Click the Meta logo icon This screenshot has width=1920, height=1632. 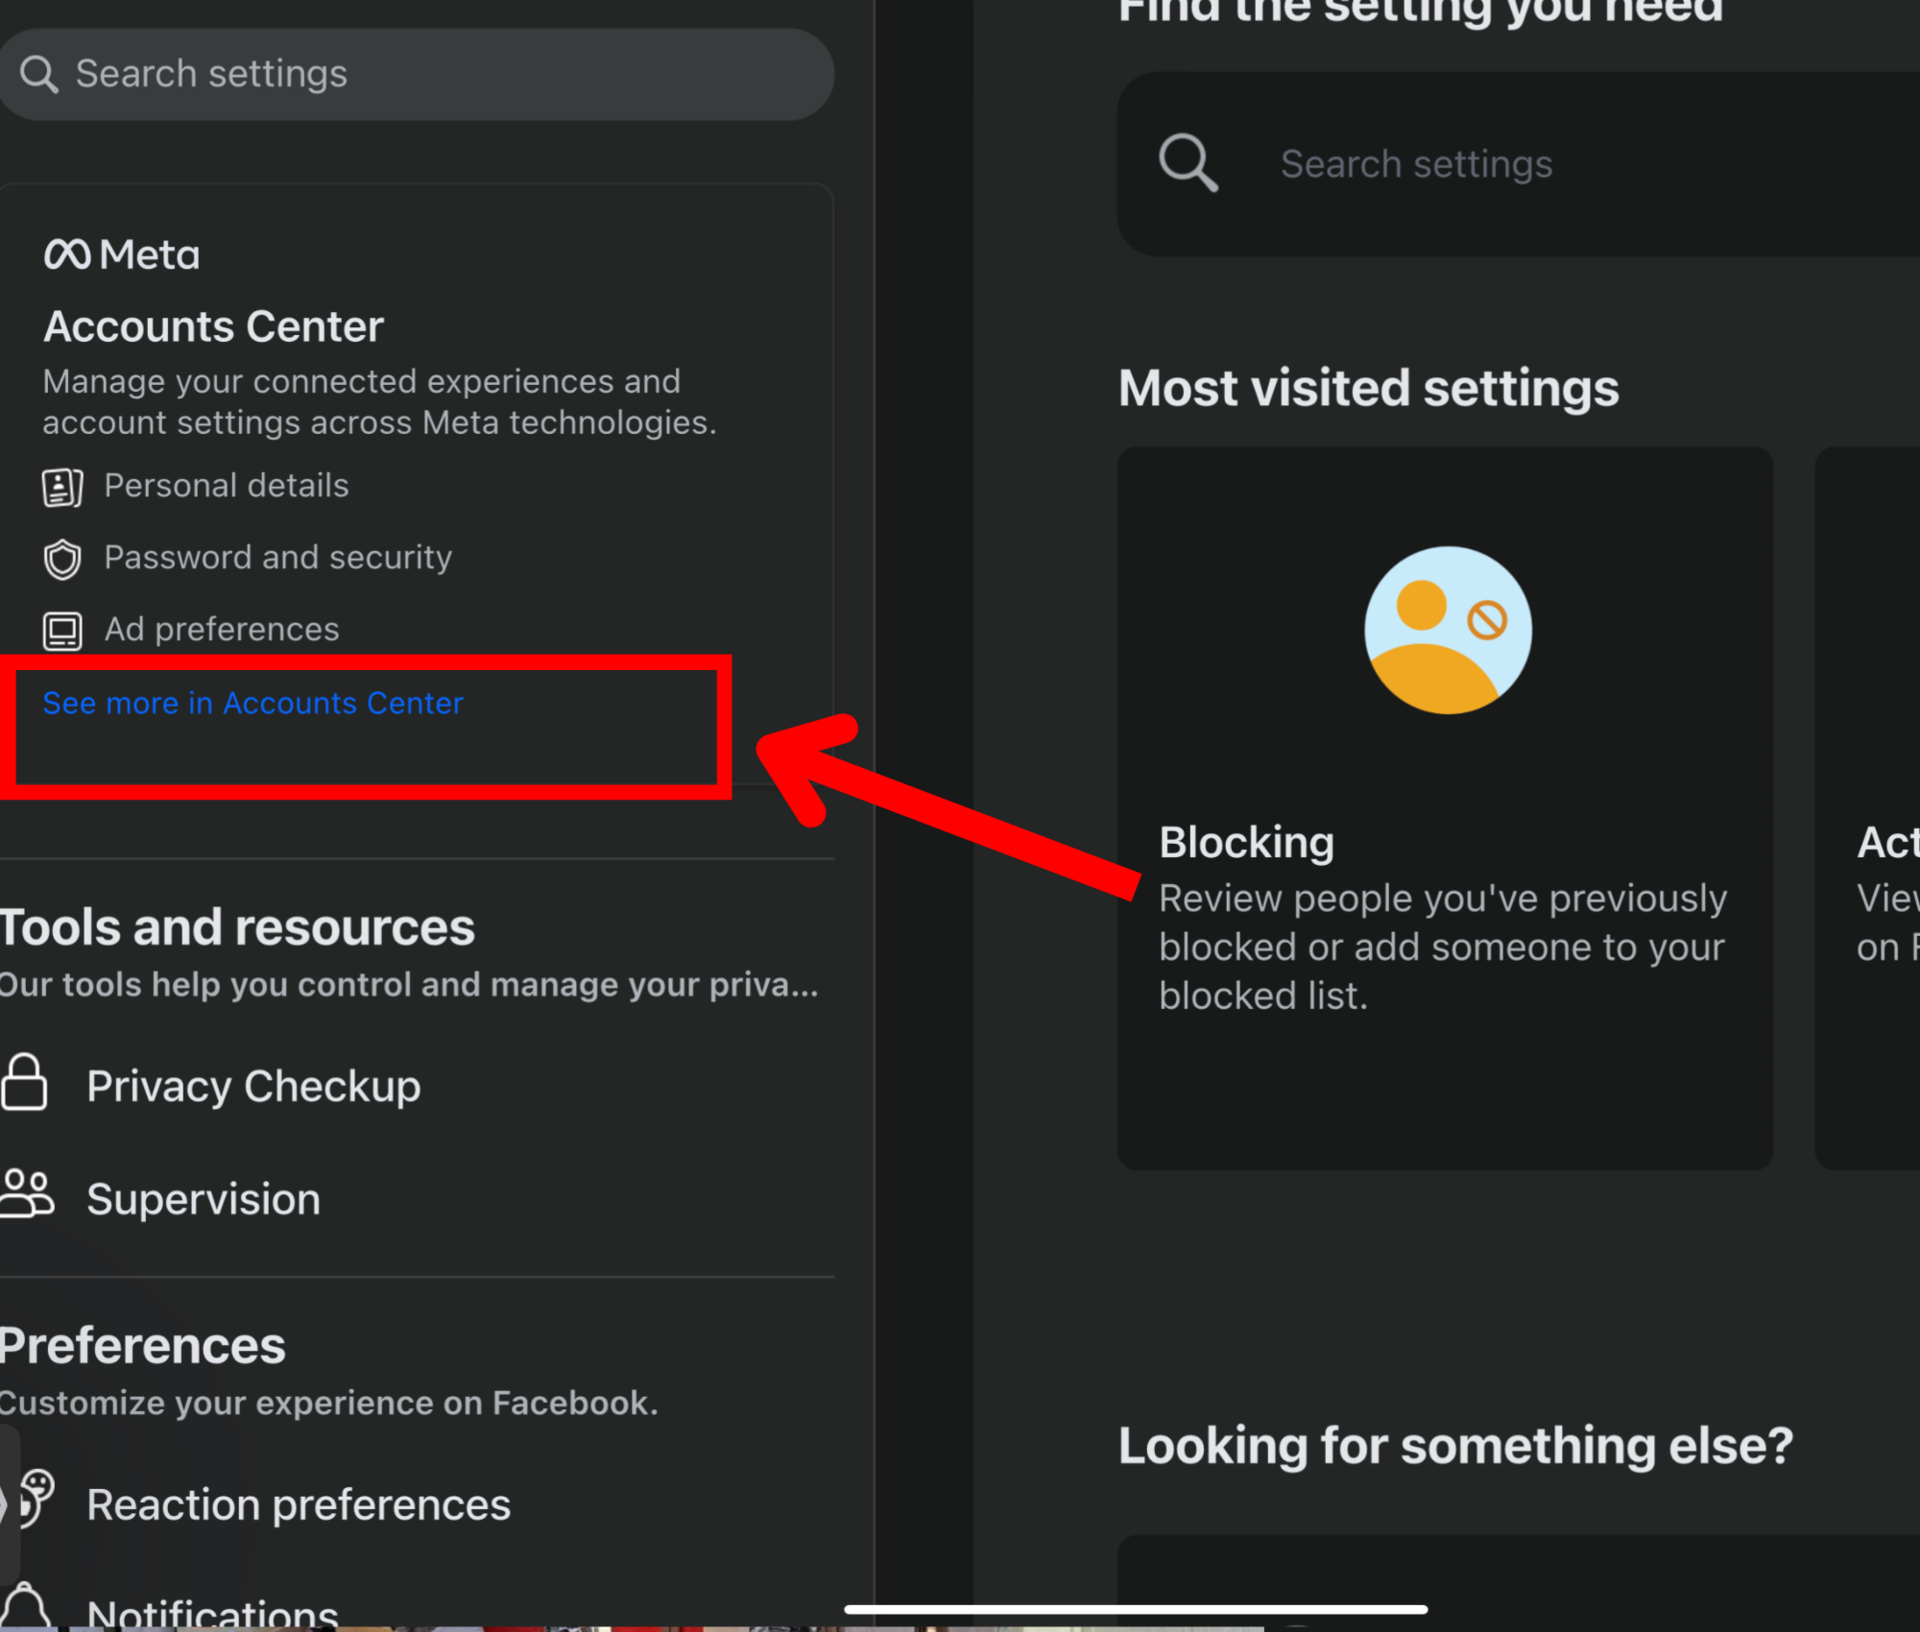coord(68,254)
